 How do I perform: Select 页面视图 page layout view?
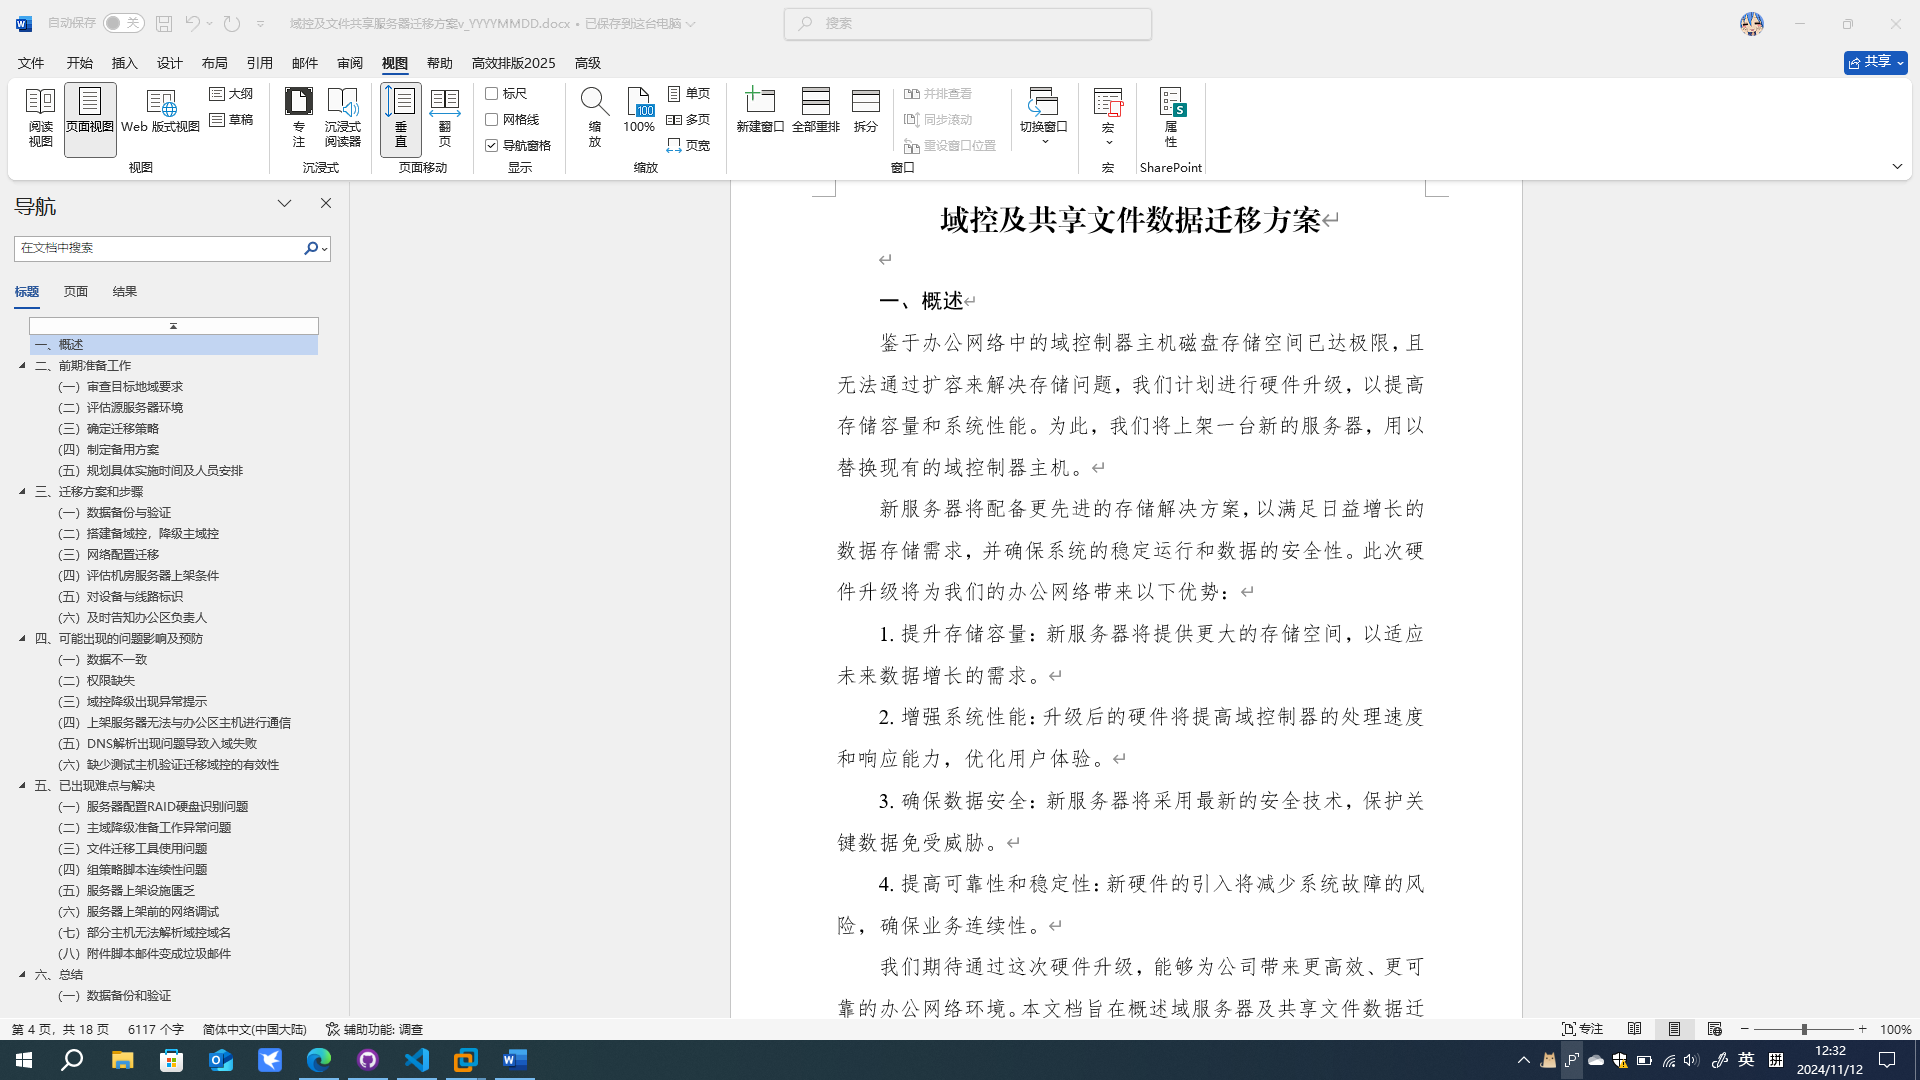[x=90, y=119]
